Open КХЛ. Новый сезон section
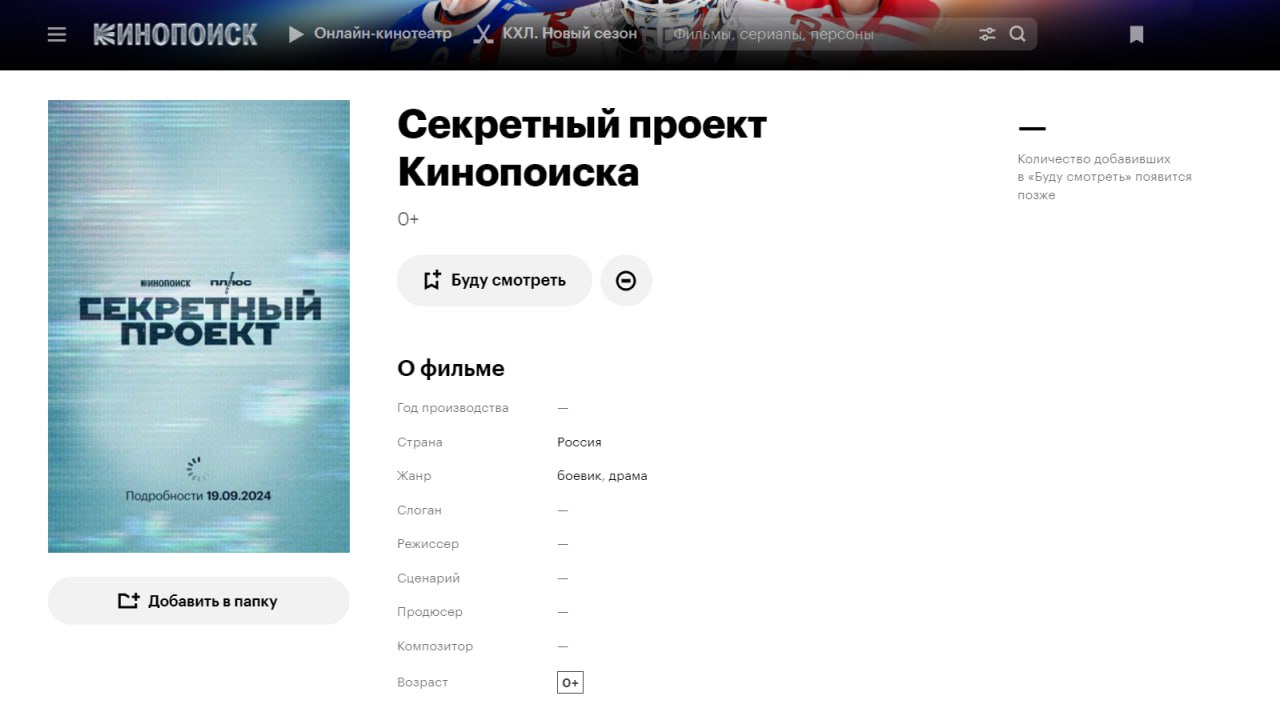Viewport: 1280px width, 708px height. (x=555, y=34)
